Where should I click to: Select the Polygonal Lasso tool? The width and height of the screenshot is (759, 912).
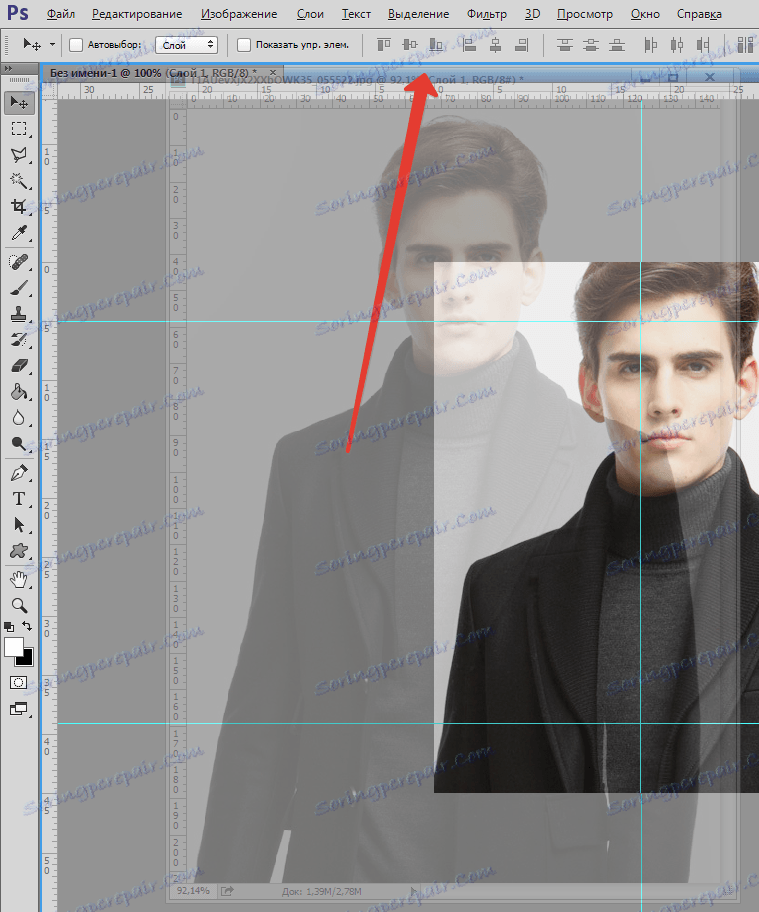(x=19, y=155)
